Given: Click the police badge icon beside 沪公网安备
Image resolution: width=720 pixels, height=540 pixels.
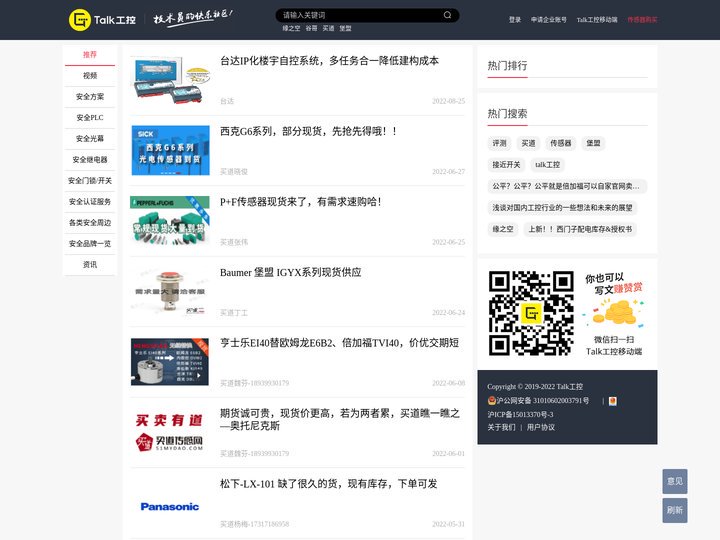Looking at the screenshot, I should pos(492,400).
